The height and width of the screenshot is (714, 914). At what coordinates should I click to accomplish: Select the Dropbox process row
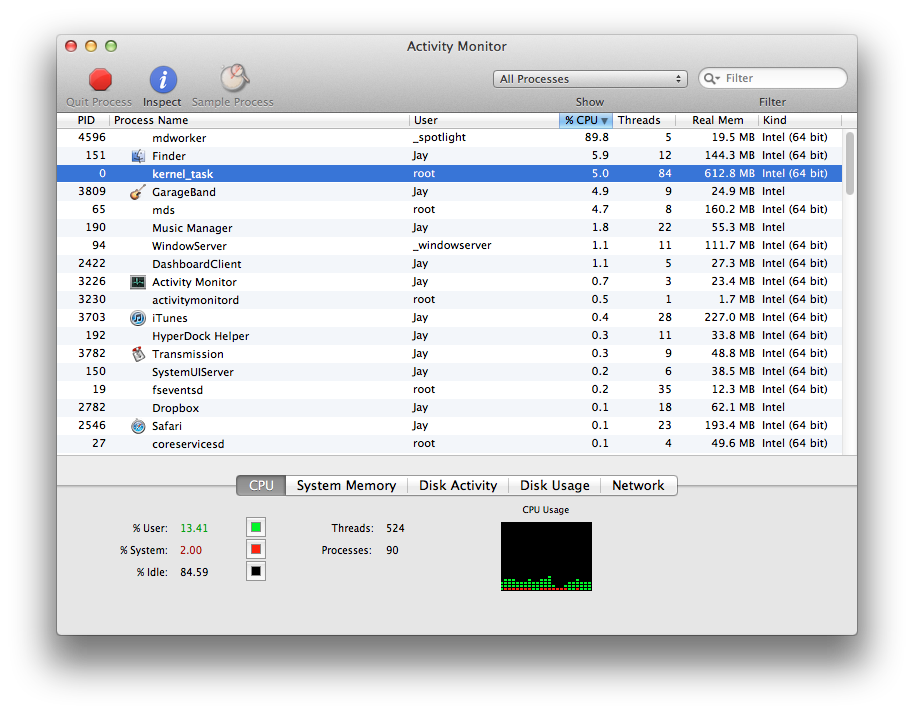[x=449, y=408]
